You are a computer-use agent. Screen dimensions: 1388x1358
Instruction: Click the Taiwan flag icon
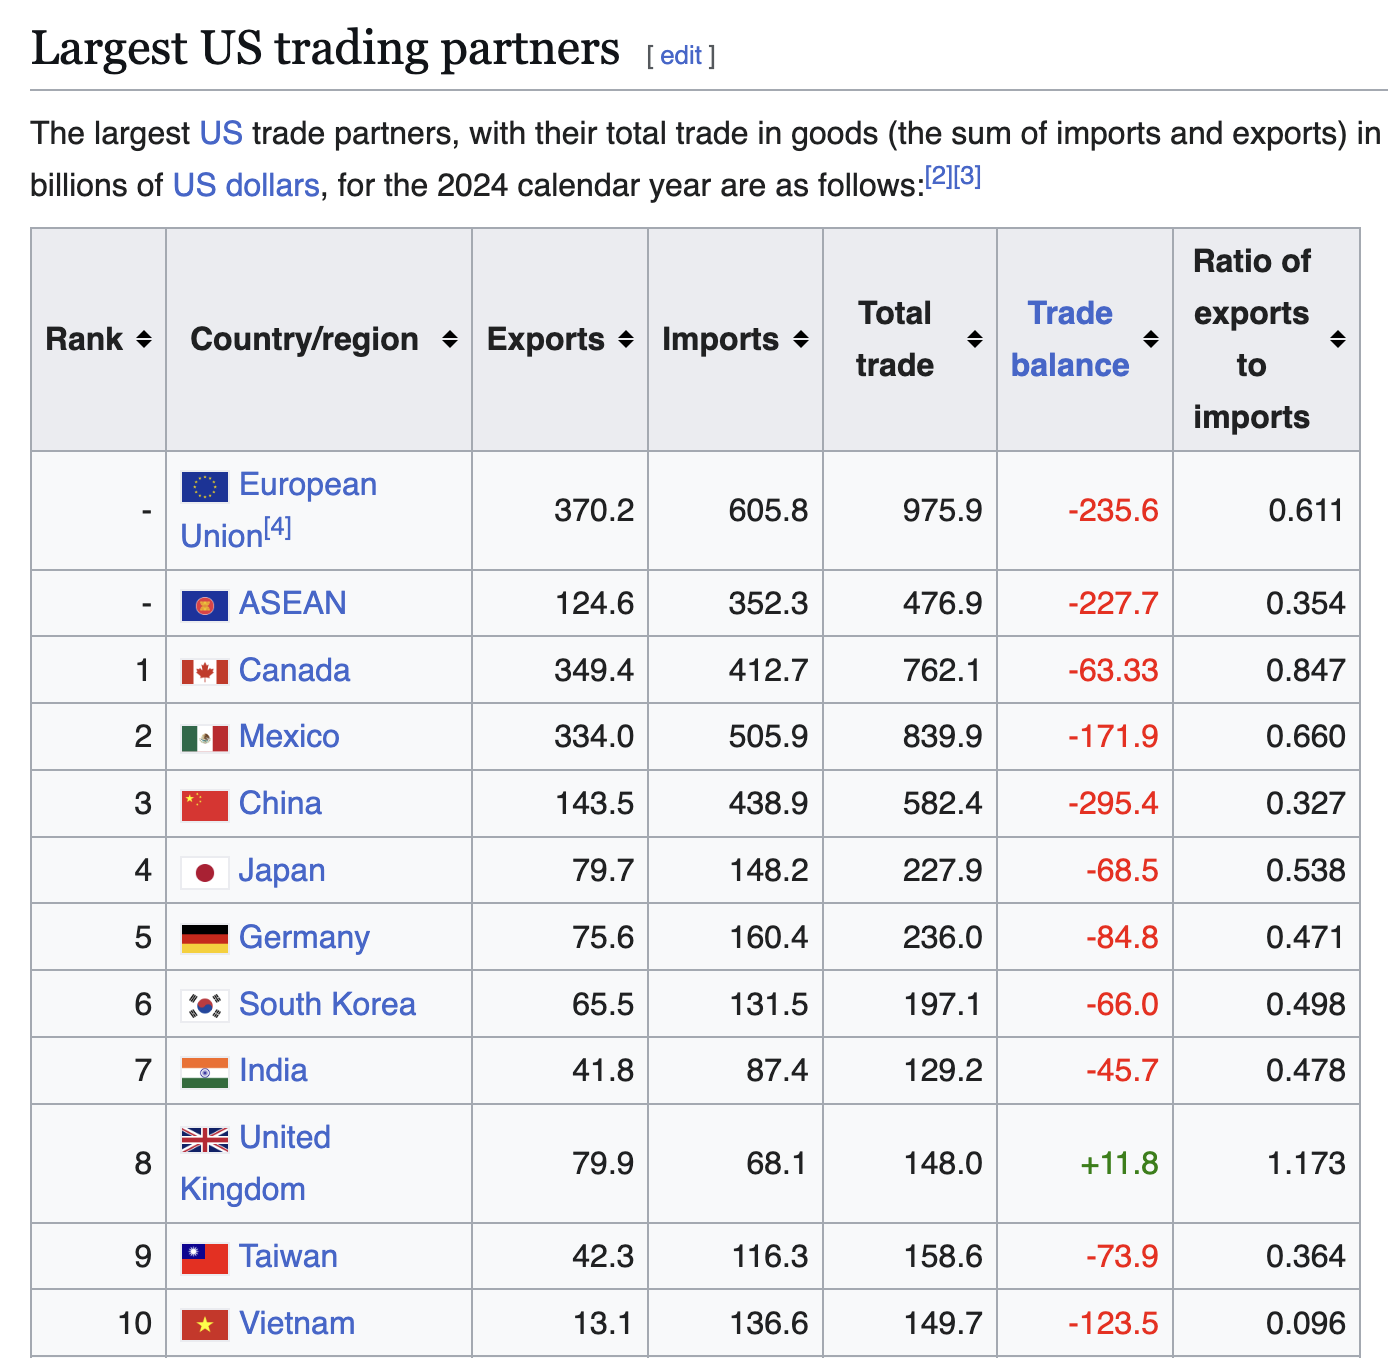(x=205, y=1258)
